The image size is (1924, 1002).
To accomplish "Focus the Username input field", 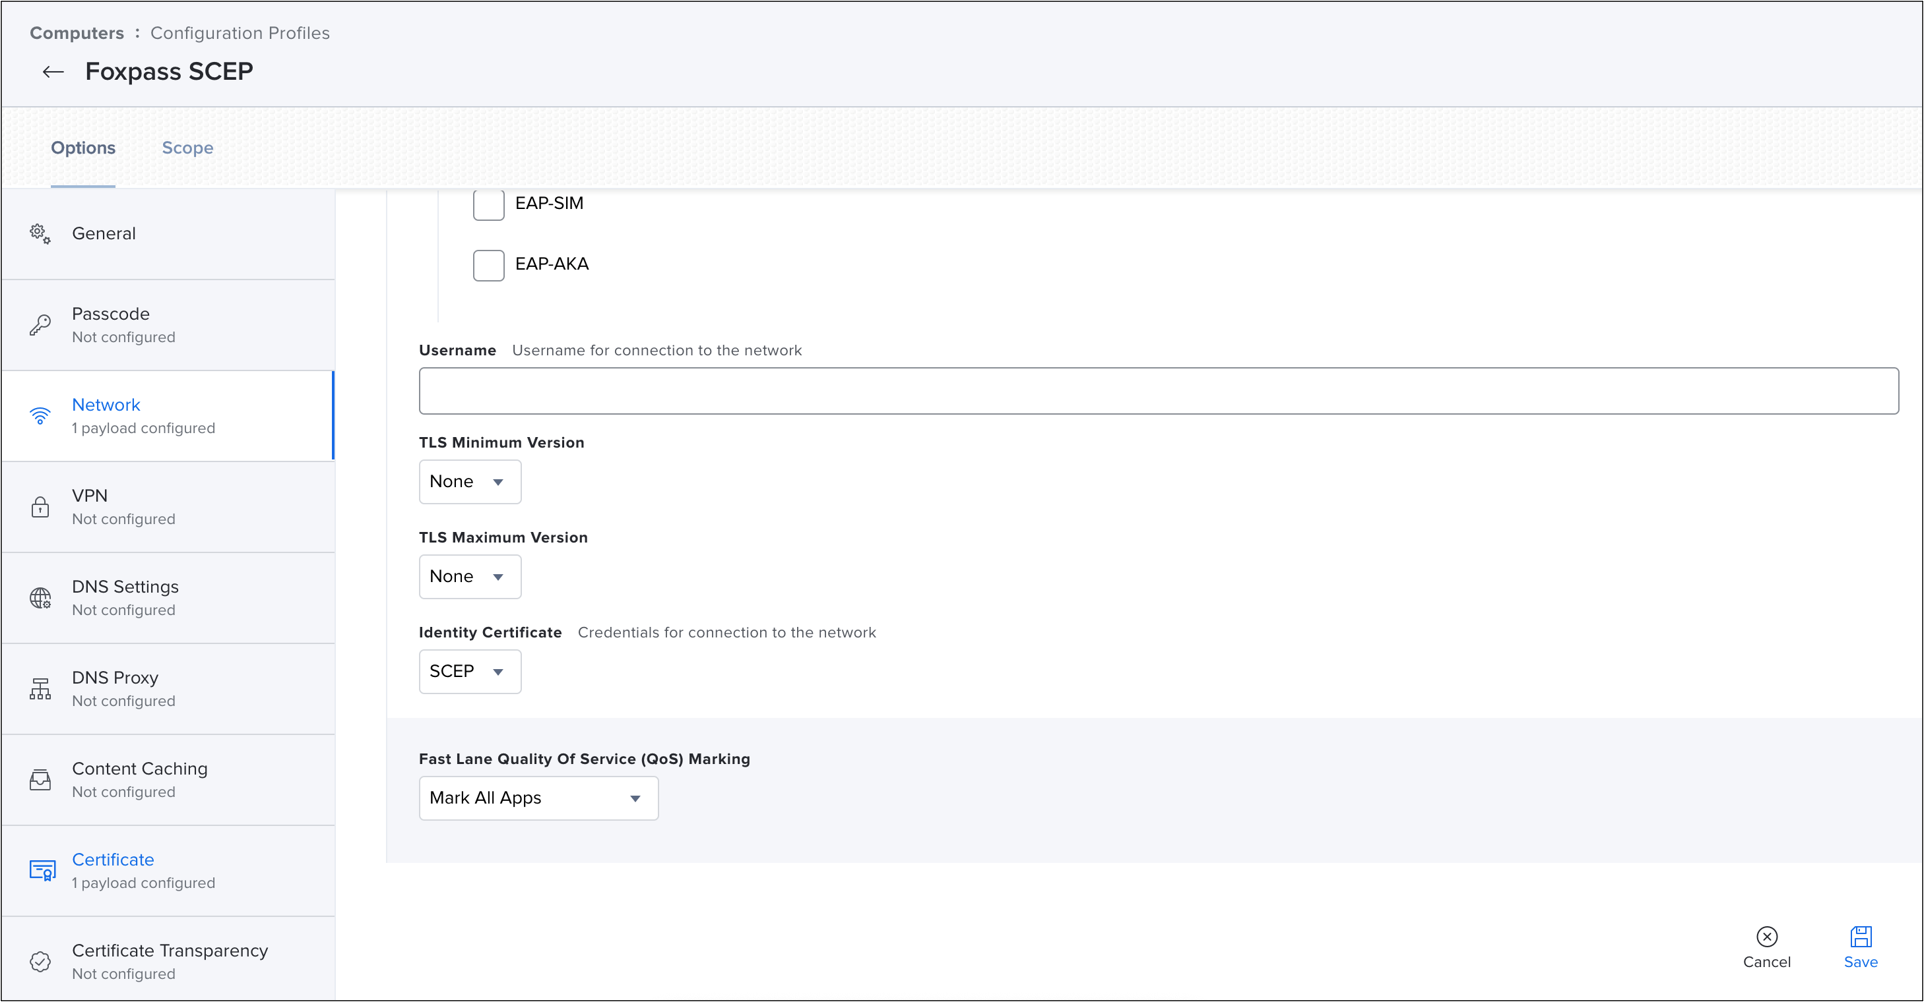I will coord(1159,391).
